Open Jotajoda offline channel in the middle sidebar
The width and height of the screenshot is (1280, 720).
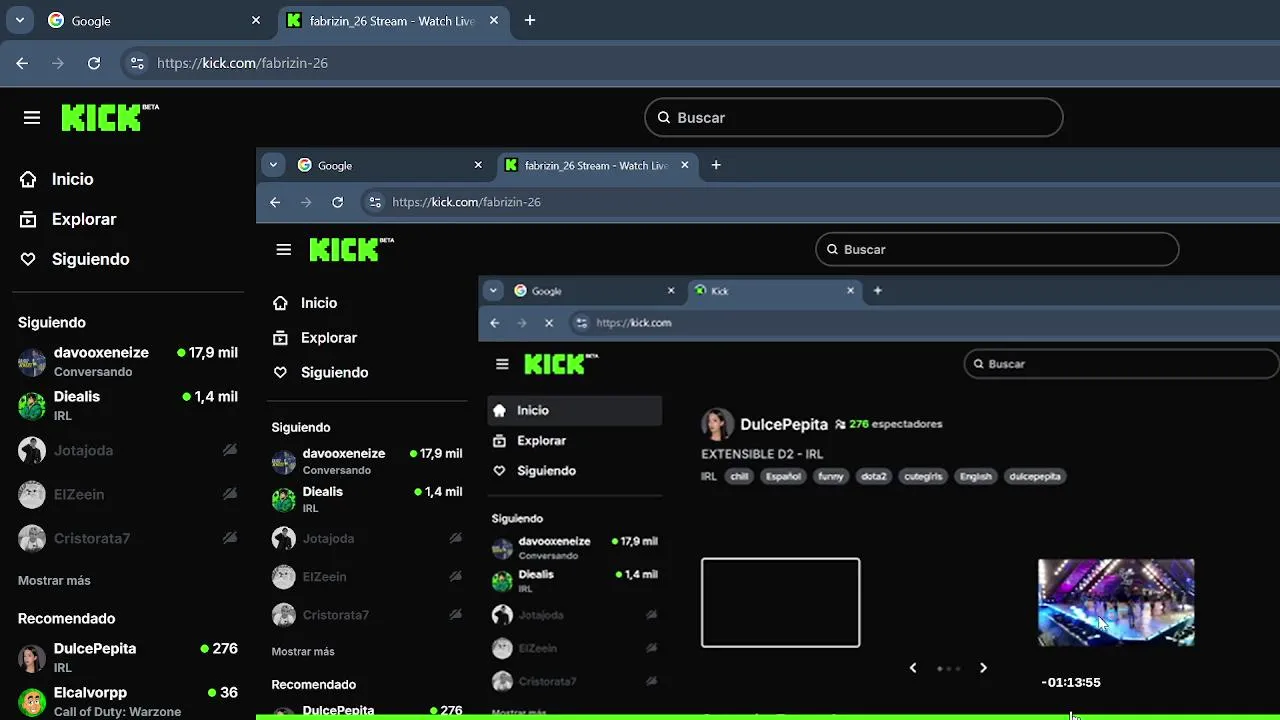coord(367,538)
